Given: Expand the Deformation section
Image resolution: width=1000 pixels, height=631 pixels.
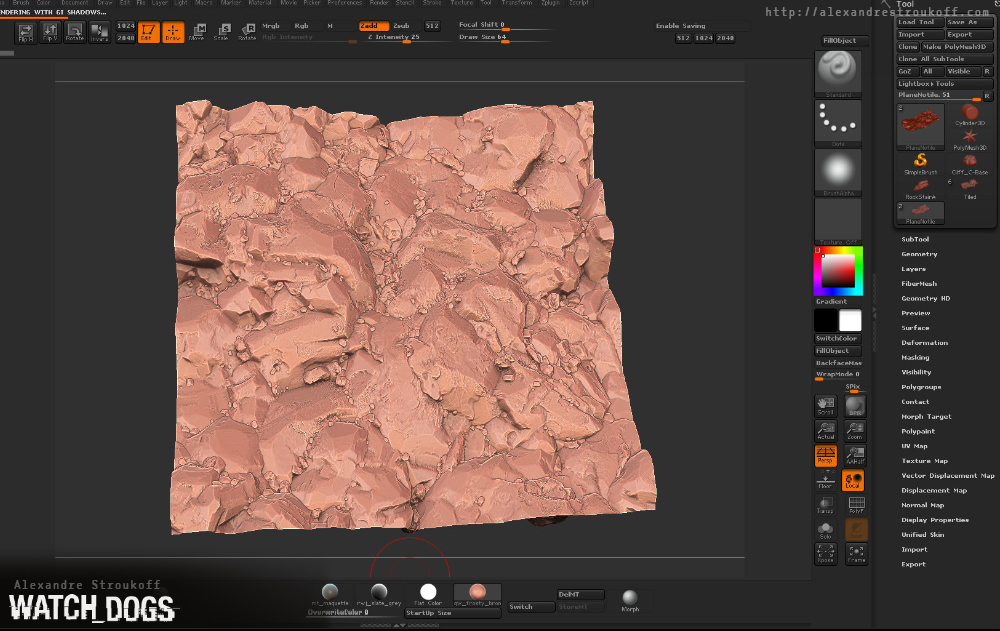Looking at the screenshot, I should click(x=924, y=343).
